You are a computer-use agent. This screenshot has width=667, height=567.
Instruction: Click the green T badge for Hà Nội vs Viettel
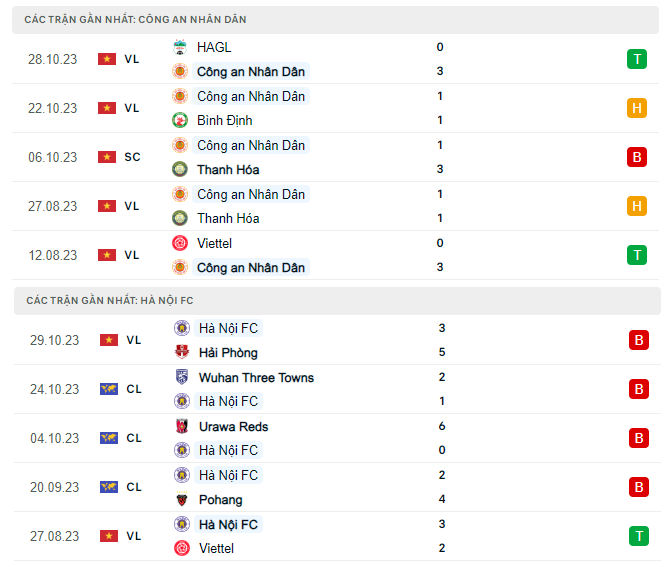point(638,536)
